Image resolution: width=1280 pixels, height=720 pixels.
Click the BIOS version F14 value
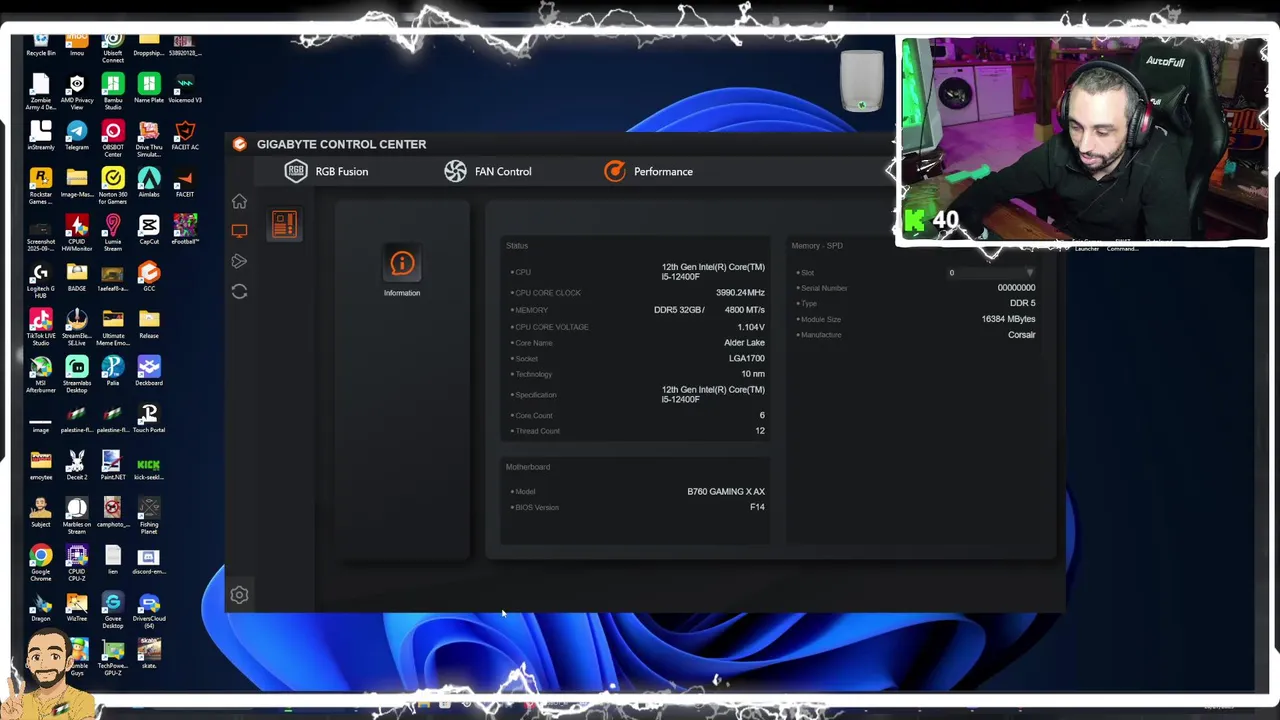click(x=757, y=507)
